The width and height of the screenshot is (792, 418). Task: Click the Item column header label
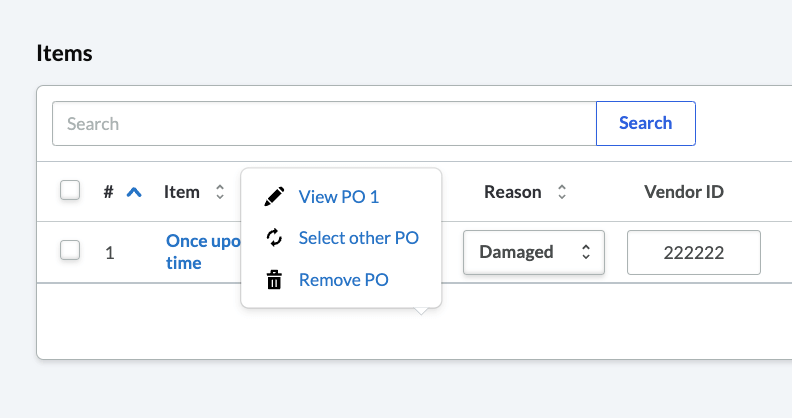(x=182, y=192)
